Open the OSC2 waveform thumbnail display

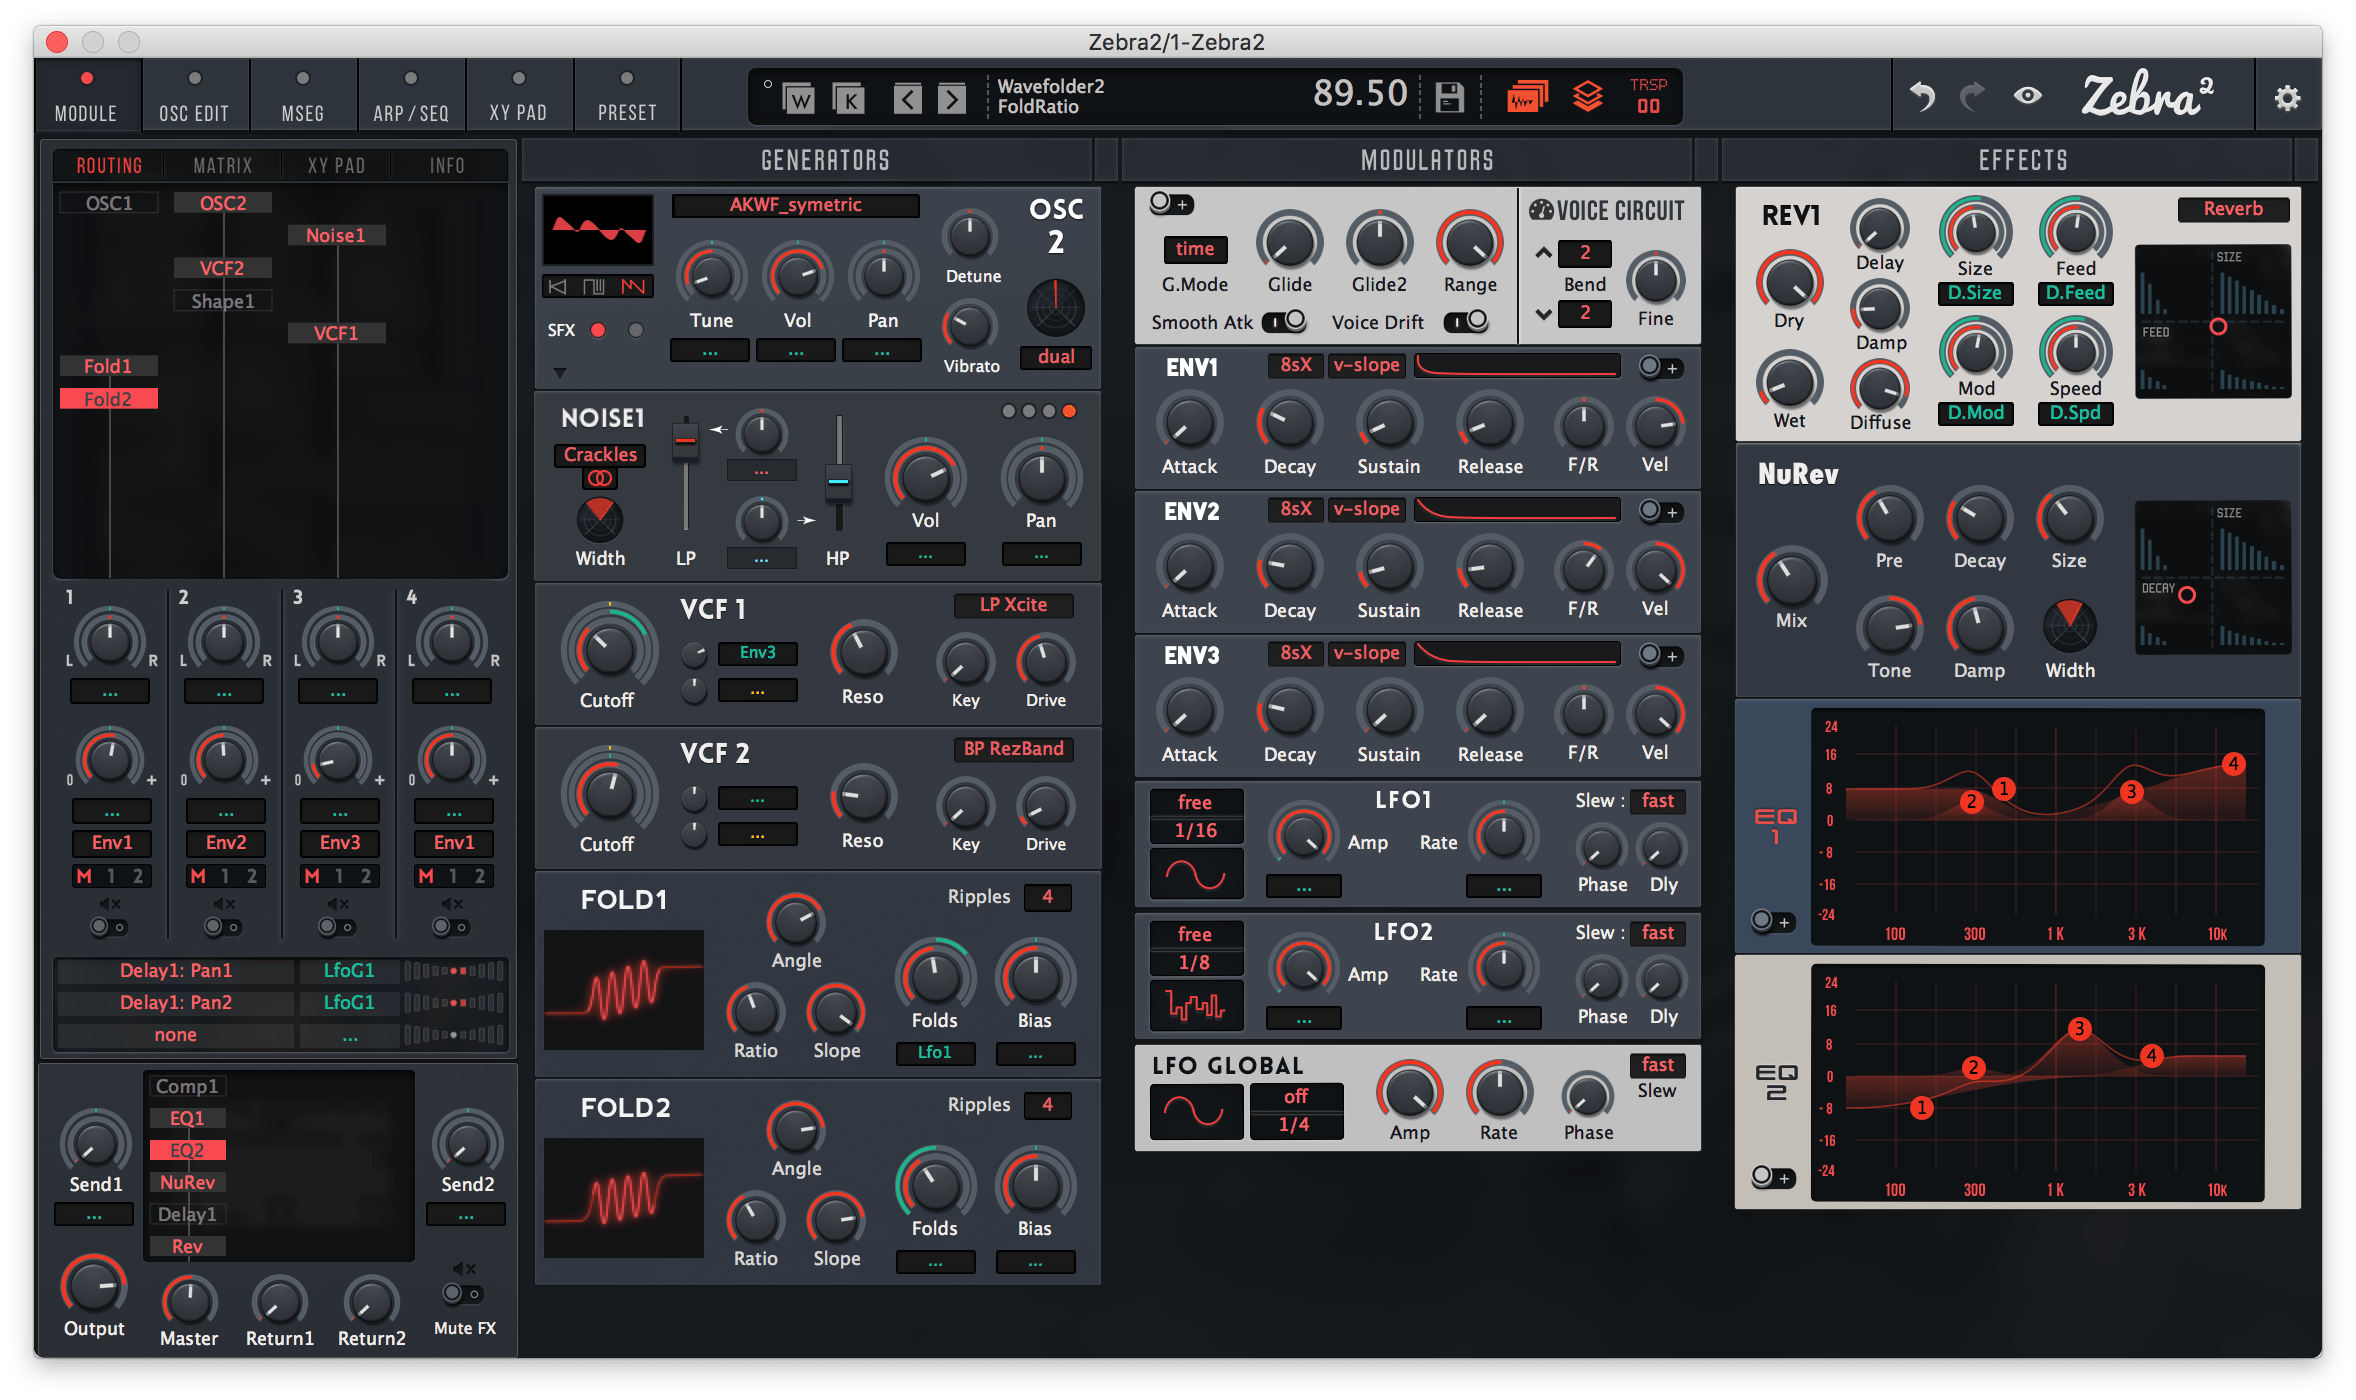(x=598, y=229)
